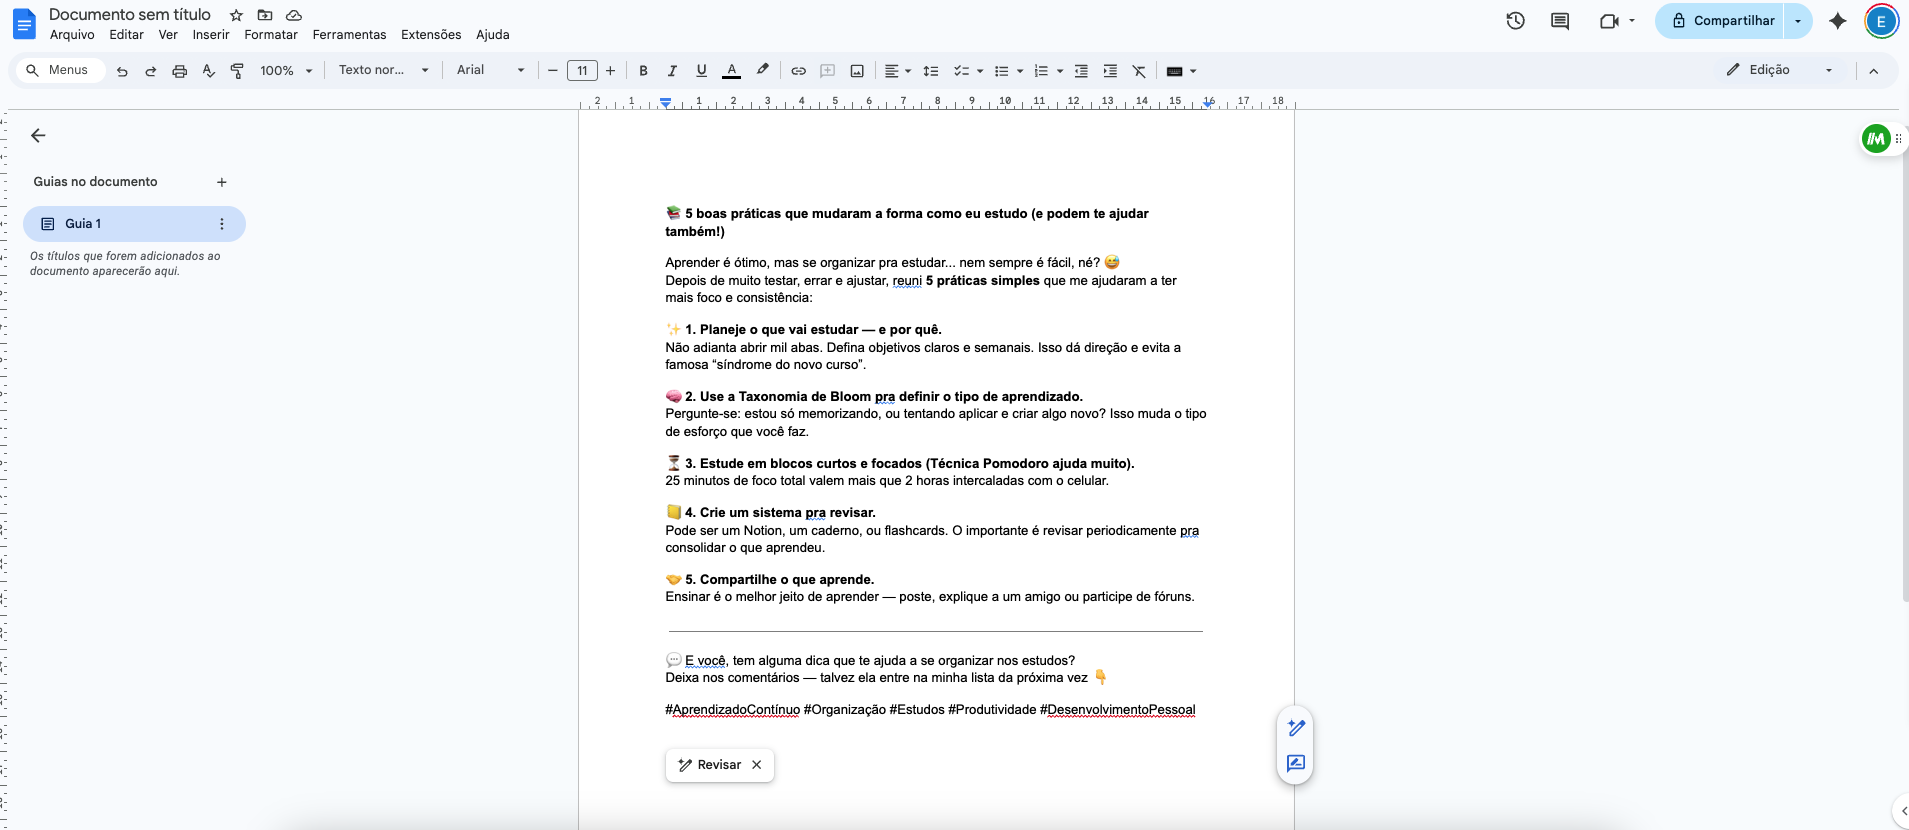The height and width of the screenshot is (830, 1909).
Task: Add a new tab to the document
Action: [222, 182]
